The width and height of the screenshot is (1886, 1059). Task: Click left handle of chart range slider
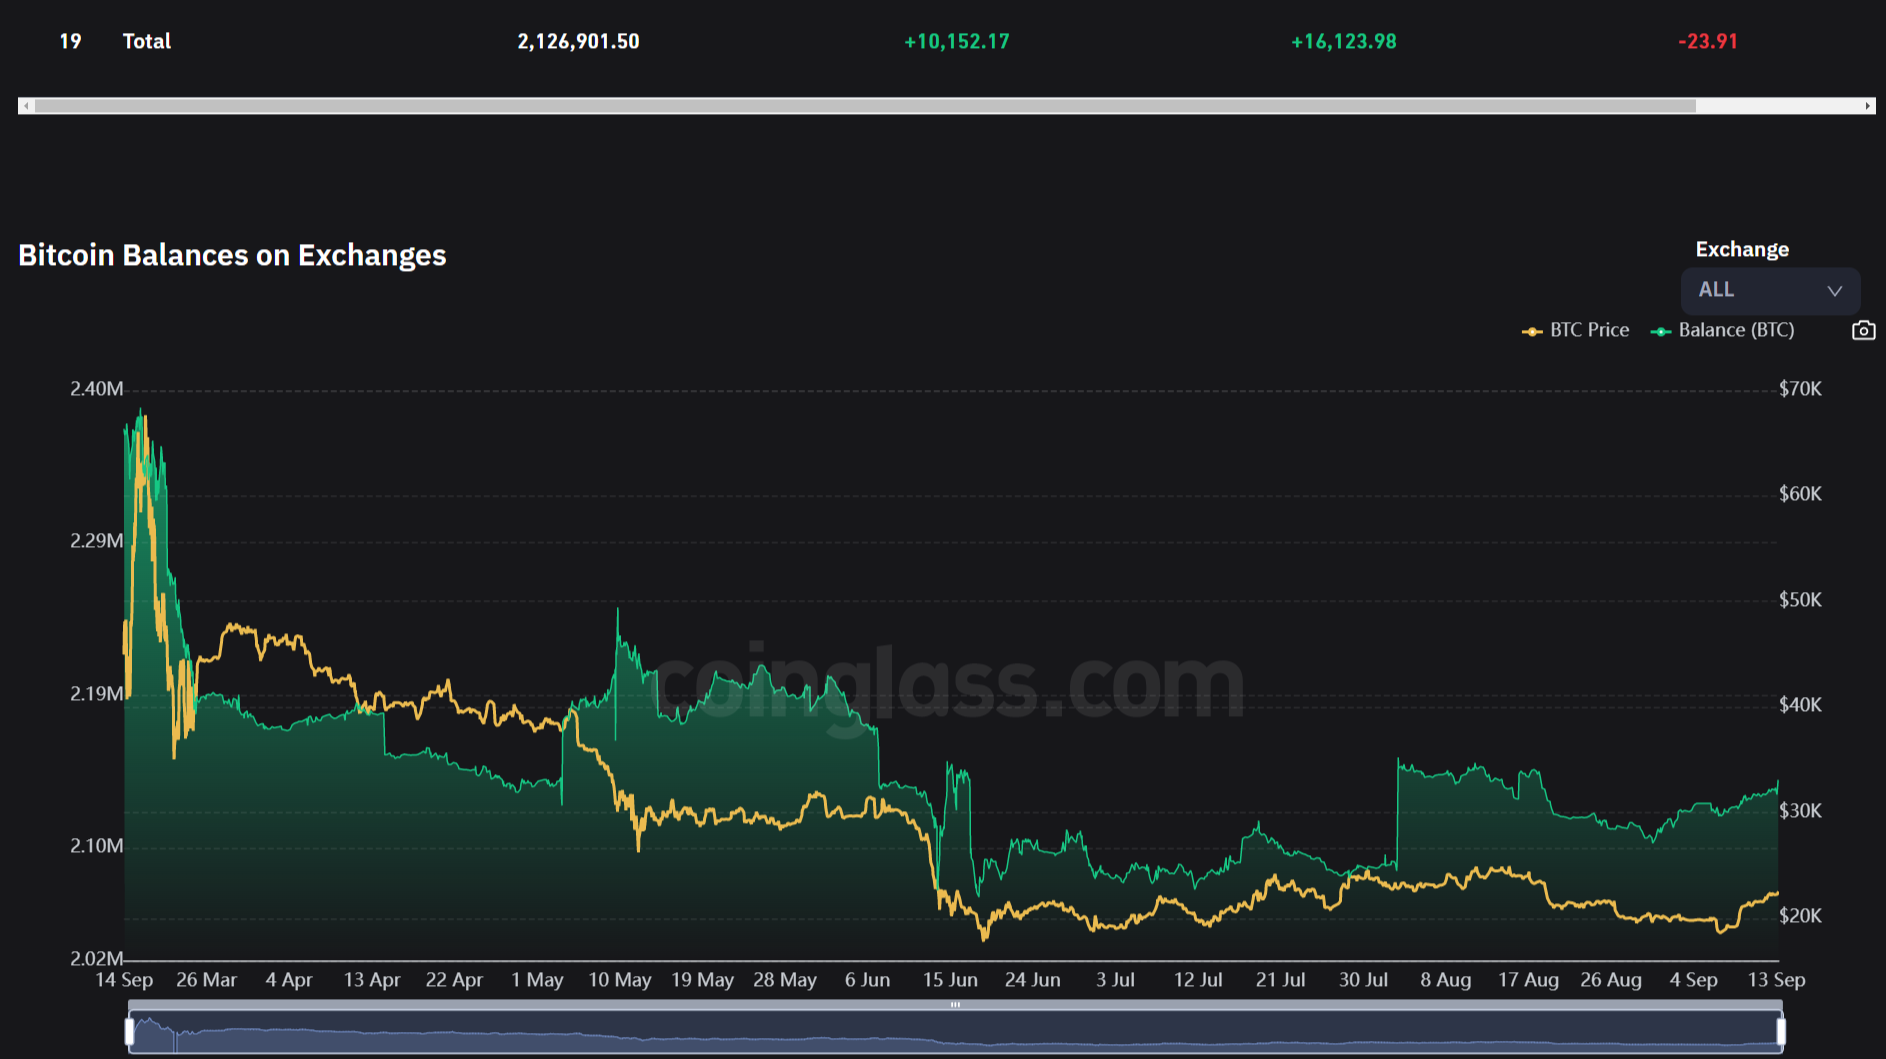(129, 1031)
